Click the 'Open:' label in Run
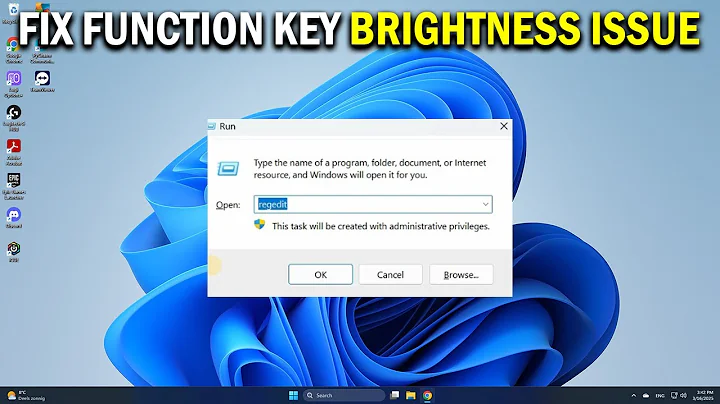Screen dimensions: 720x404 [228, 205]
